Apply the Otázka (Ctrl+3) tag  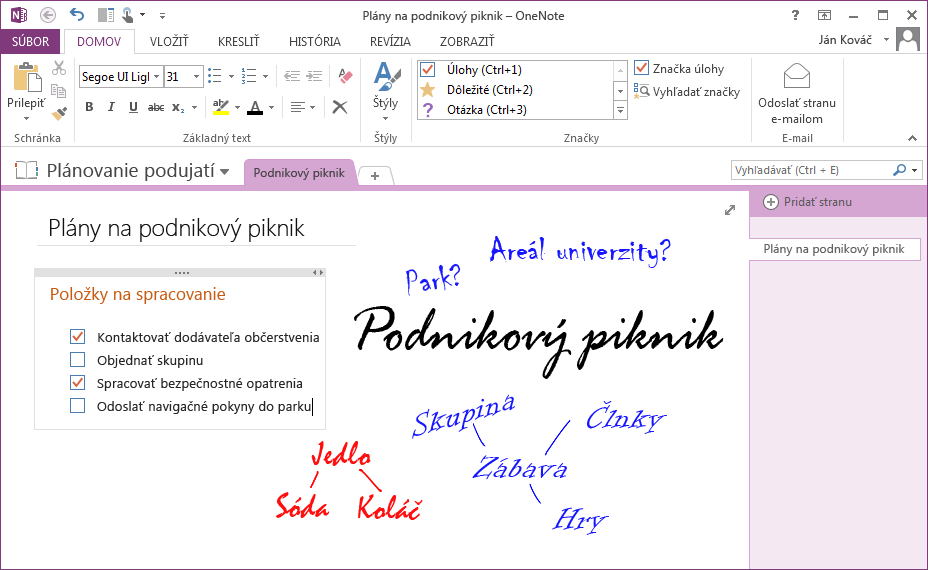(x=516, y=110)
